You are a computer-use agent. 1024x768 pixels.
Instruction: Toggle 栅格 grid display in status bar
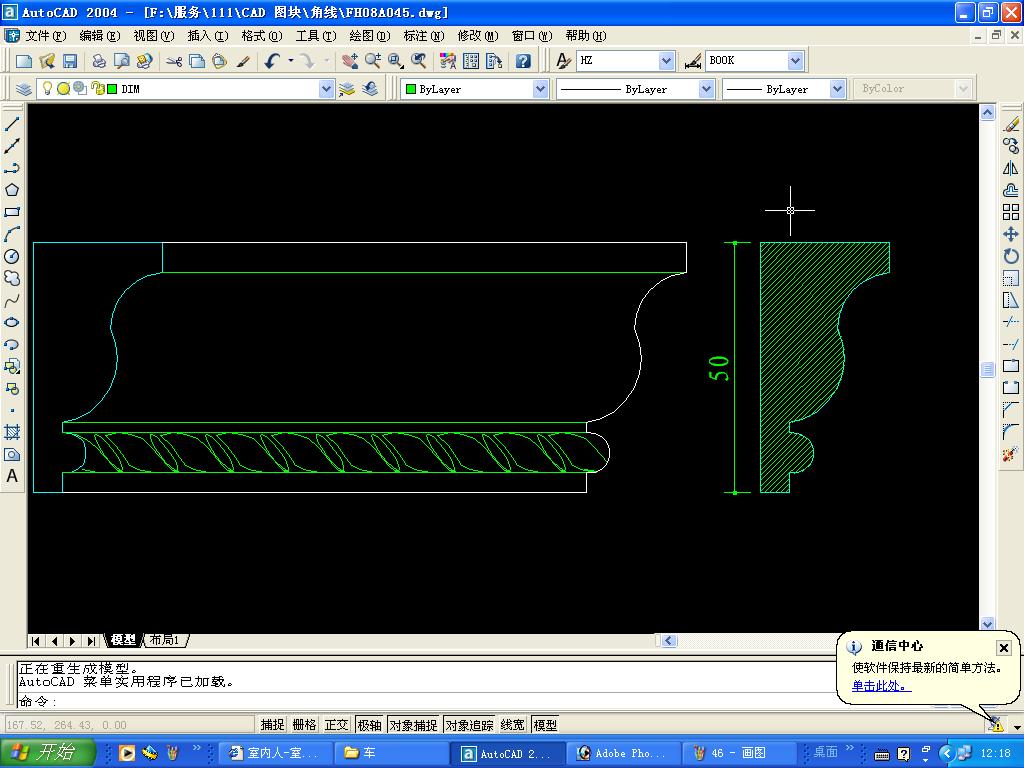tap(304, 725)
